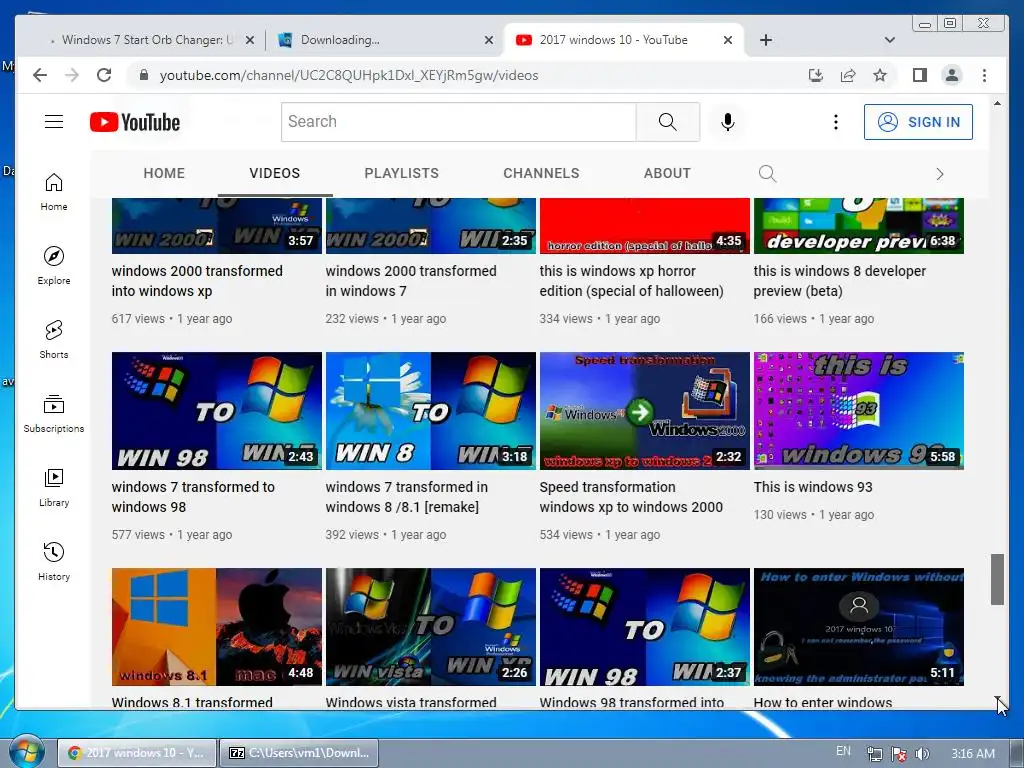The width and height of the screenshot is (1024, 768).
Task: Click the search magnifier button
Action: (x=667, y=122)
